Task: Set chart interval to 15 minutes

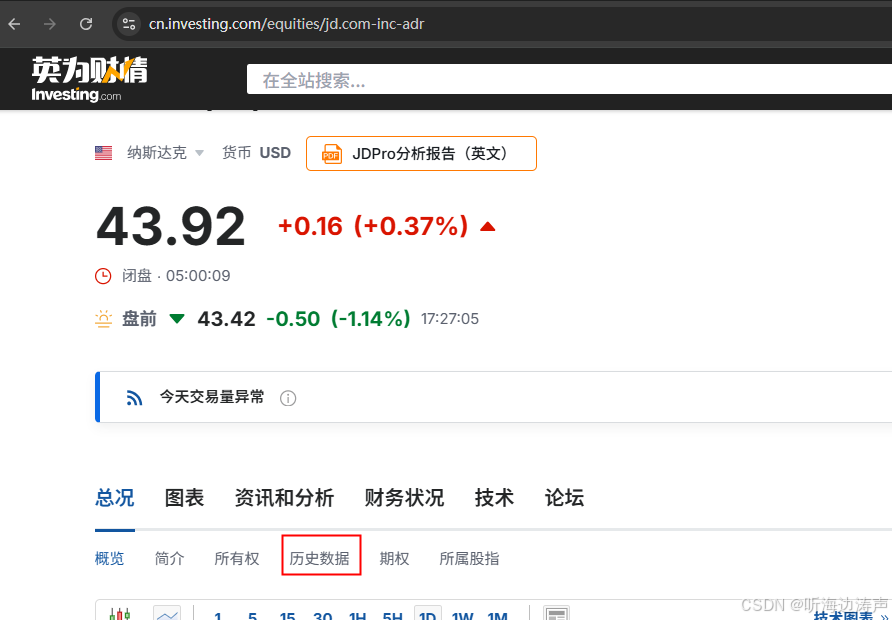Action: point(287,616)
